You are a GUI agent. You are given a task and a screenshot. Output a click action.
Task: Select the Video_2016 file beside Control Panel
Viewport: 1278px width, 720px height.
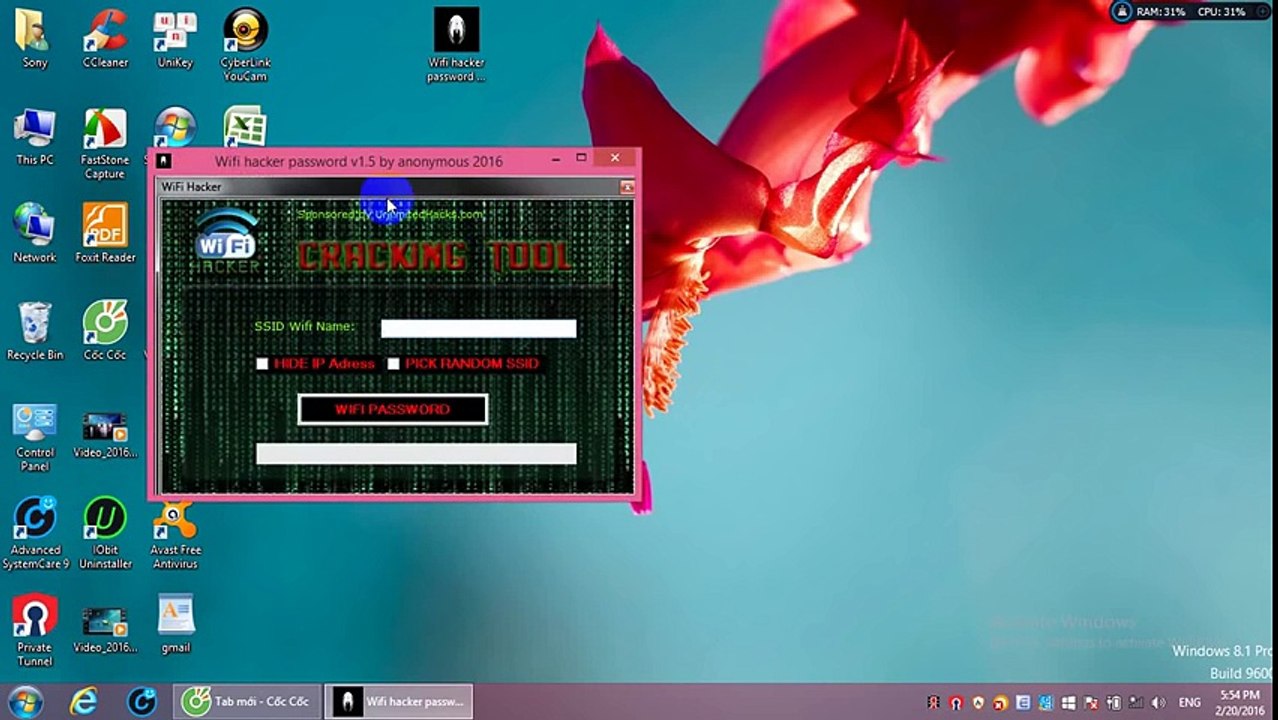[x=105, y=434]
